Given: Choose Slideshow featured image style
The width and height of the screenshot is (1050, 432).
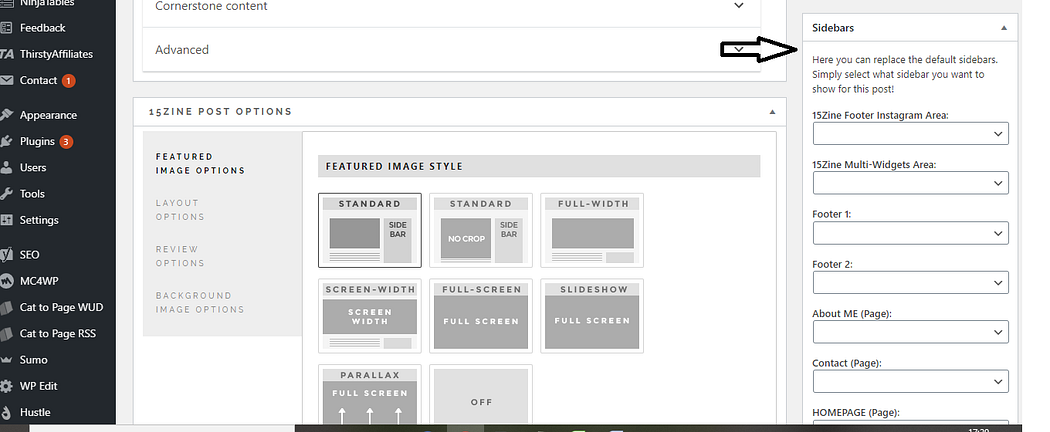Looking at the screenshot, I should pyautogui.click(x=592, y=315).
